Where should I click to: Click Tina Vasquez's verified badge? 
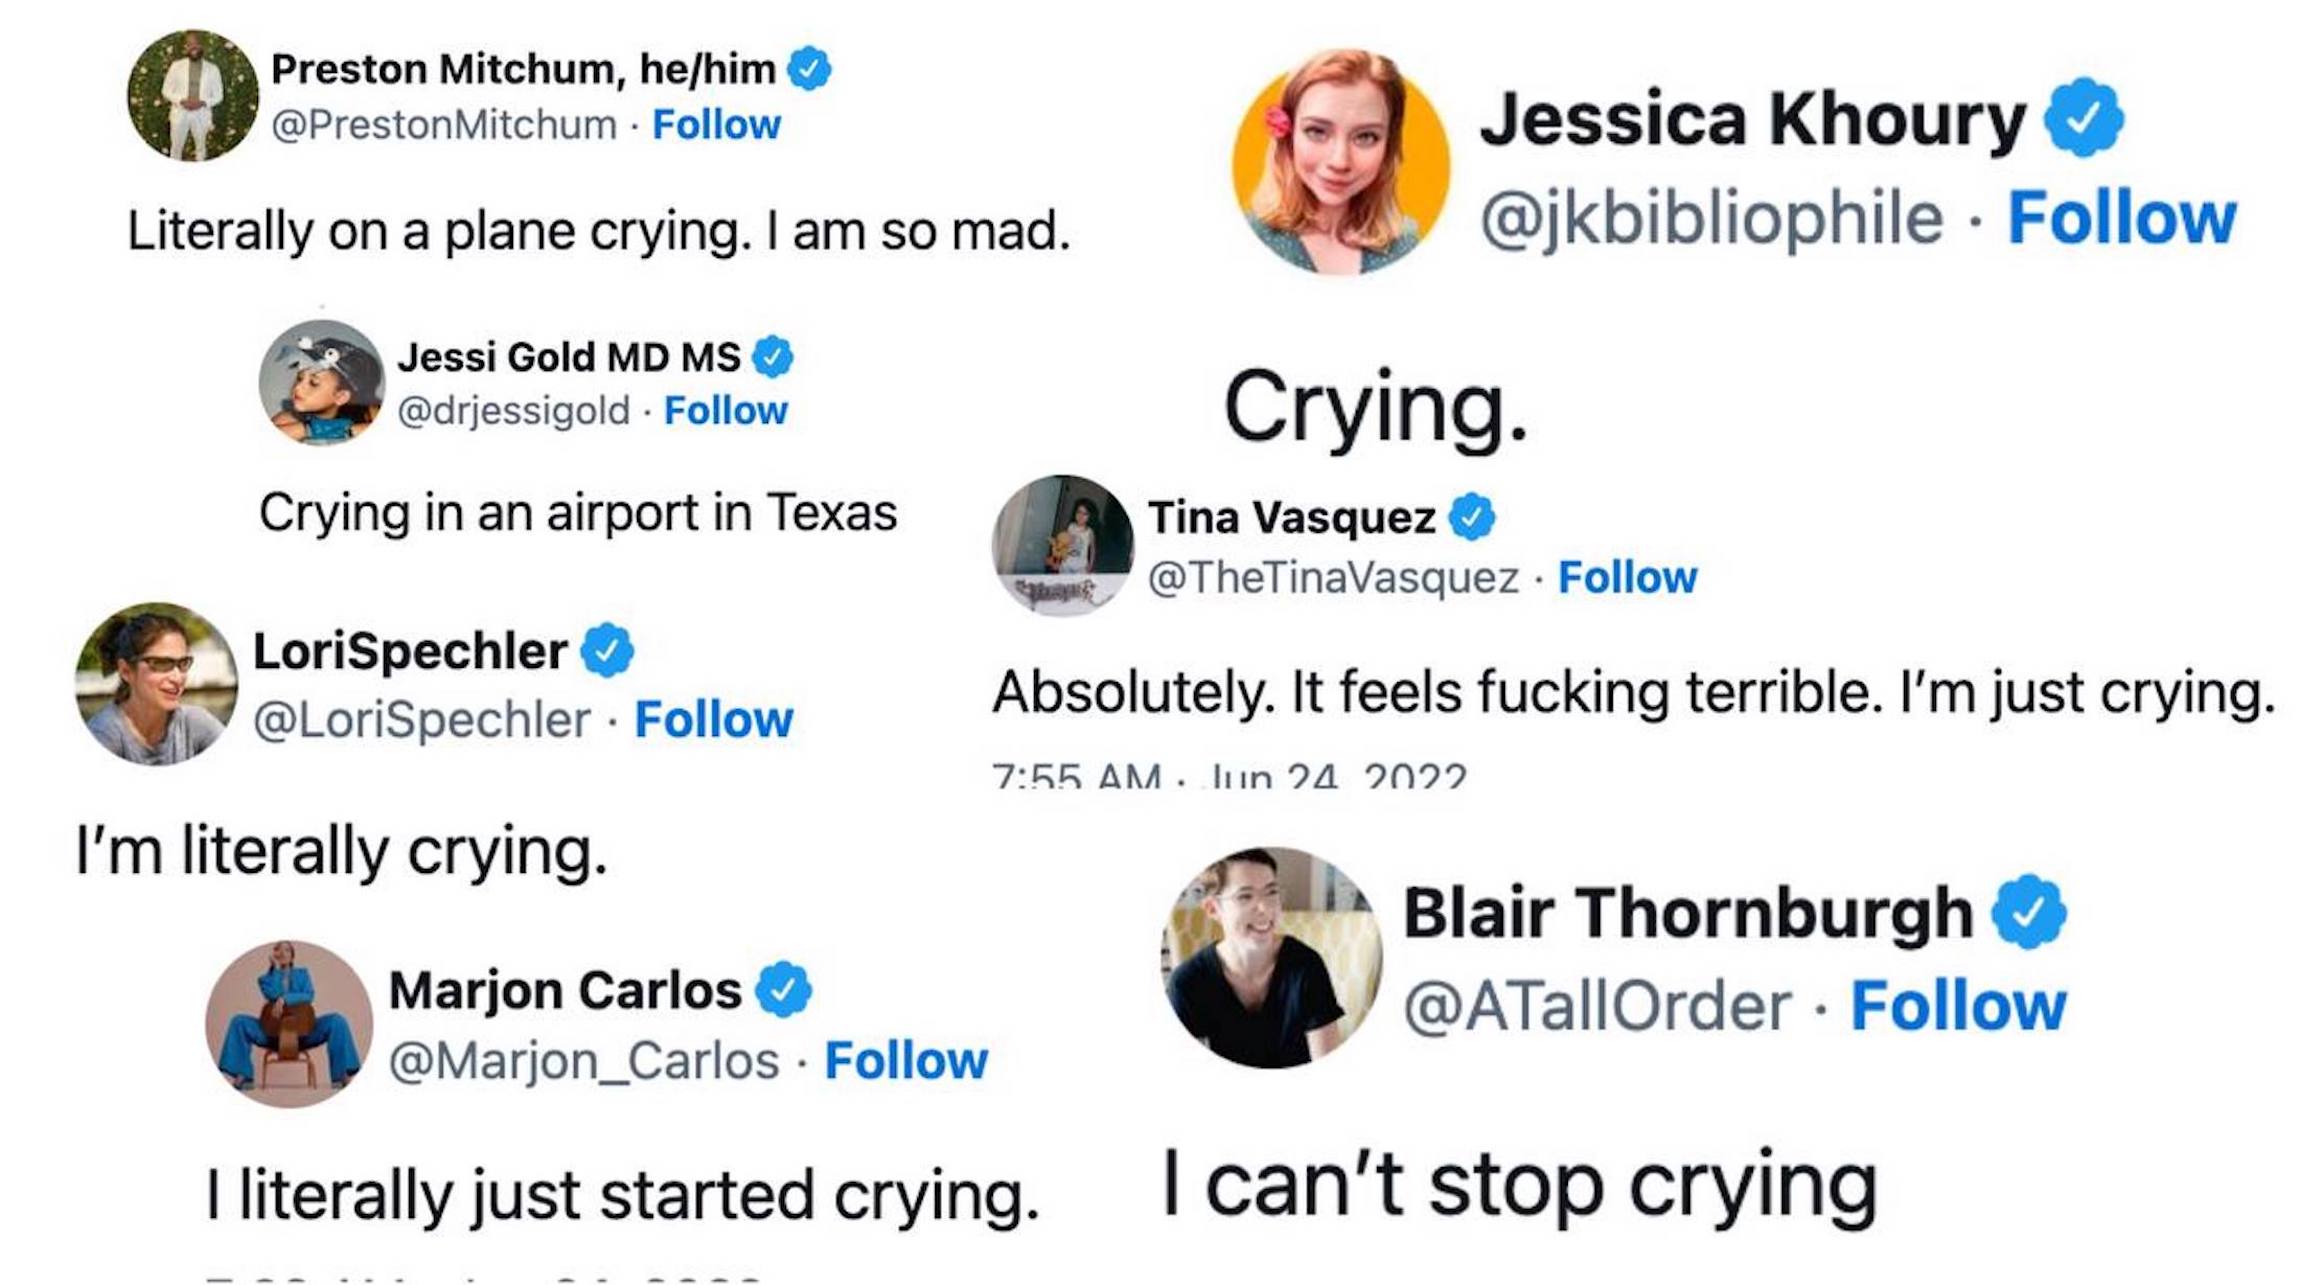pos(1472,517)
